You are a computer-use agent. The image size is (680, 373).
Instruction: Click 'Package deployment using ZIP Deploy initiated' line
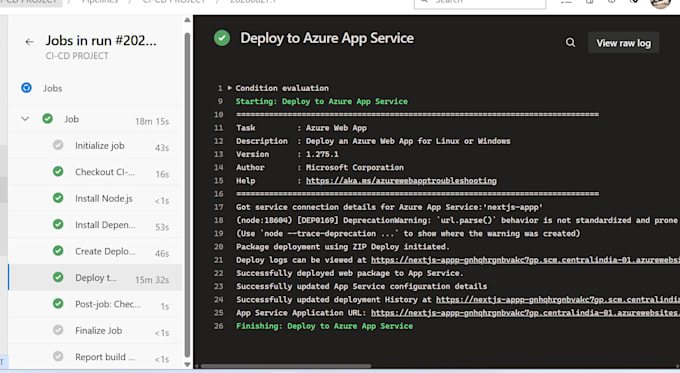tap(343, 247)
